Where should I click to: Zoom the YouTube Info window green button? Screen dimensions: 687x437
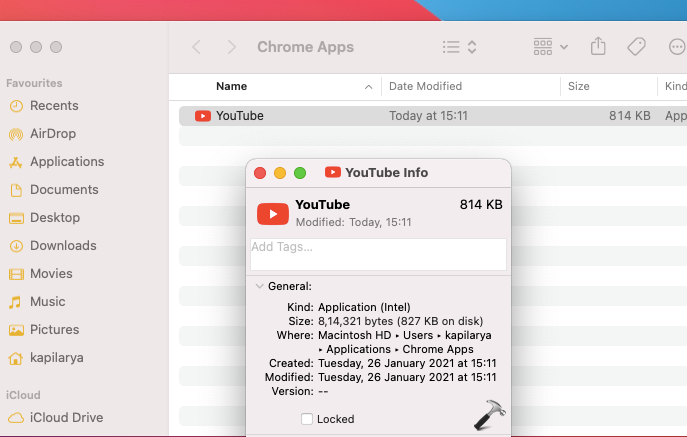(x=300, y=173)
